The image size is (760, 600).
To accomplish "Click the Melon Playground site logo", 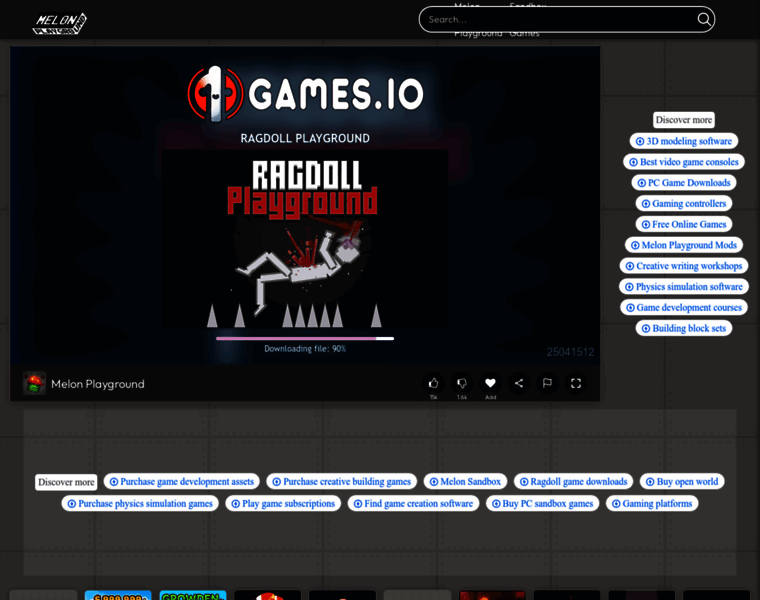I will pos(59,23).
